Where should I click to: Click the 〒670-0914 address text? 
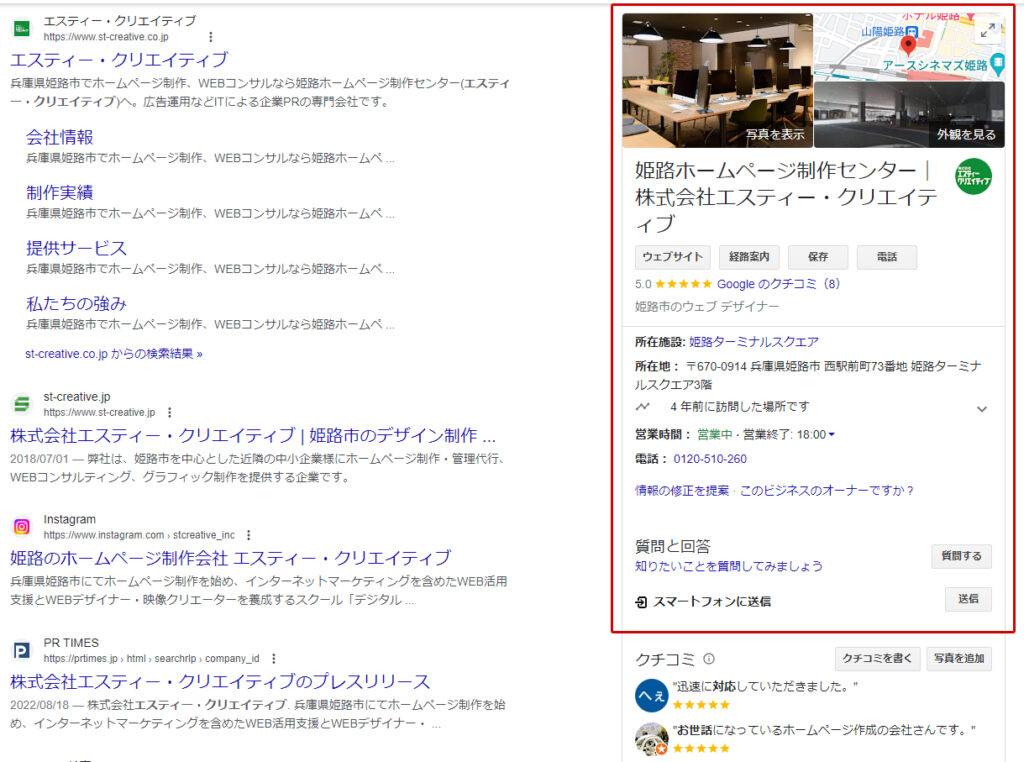tap(808, 375)
